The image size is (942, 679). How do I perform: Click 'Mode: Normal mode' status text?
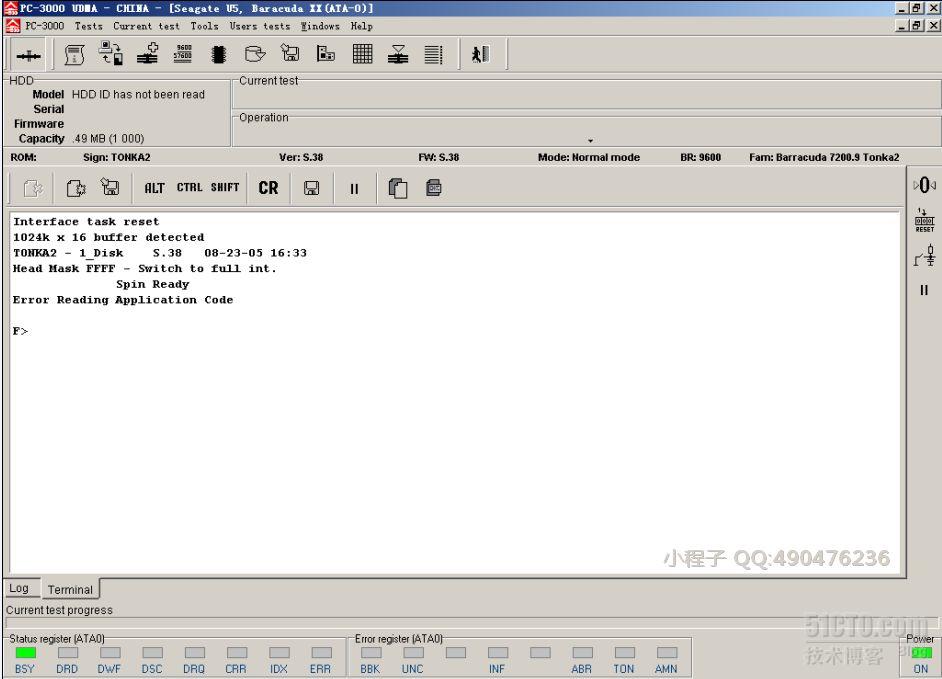click(x=589, y=157)
